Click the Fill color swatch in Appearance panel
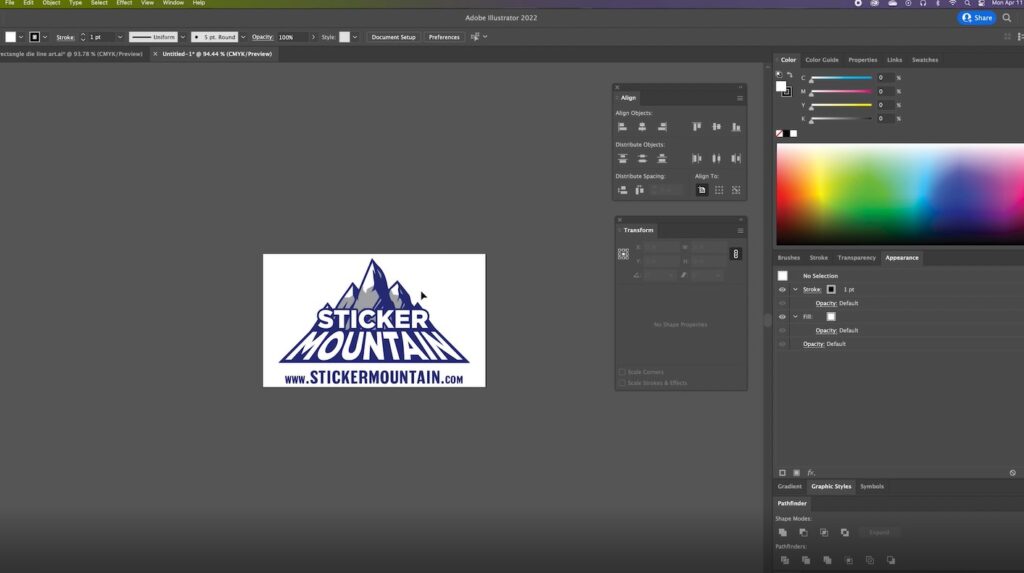1024x573 pixels. (831, 317)
